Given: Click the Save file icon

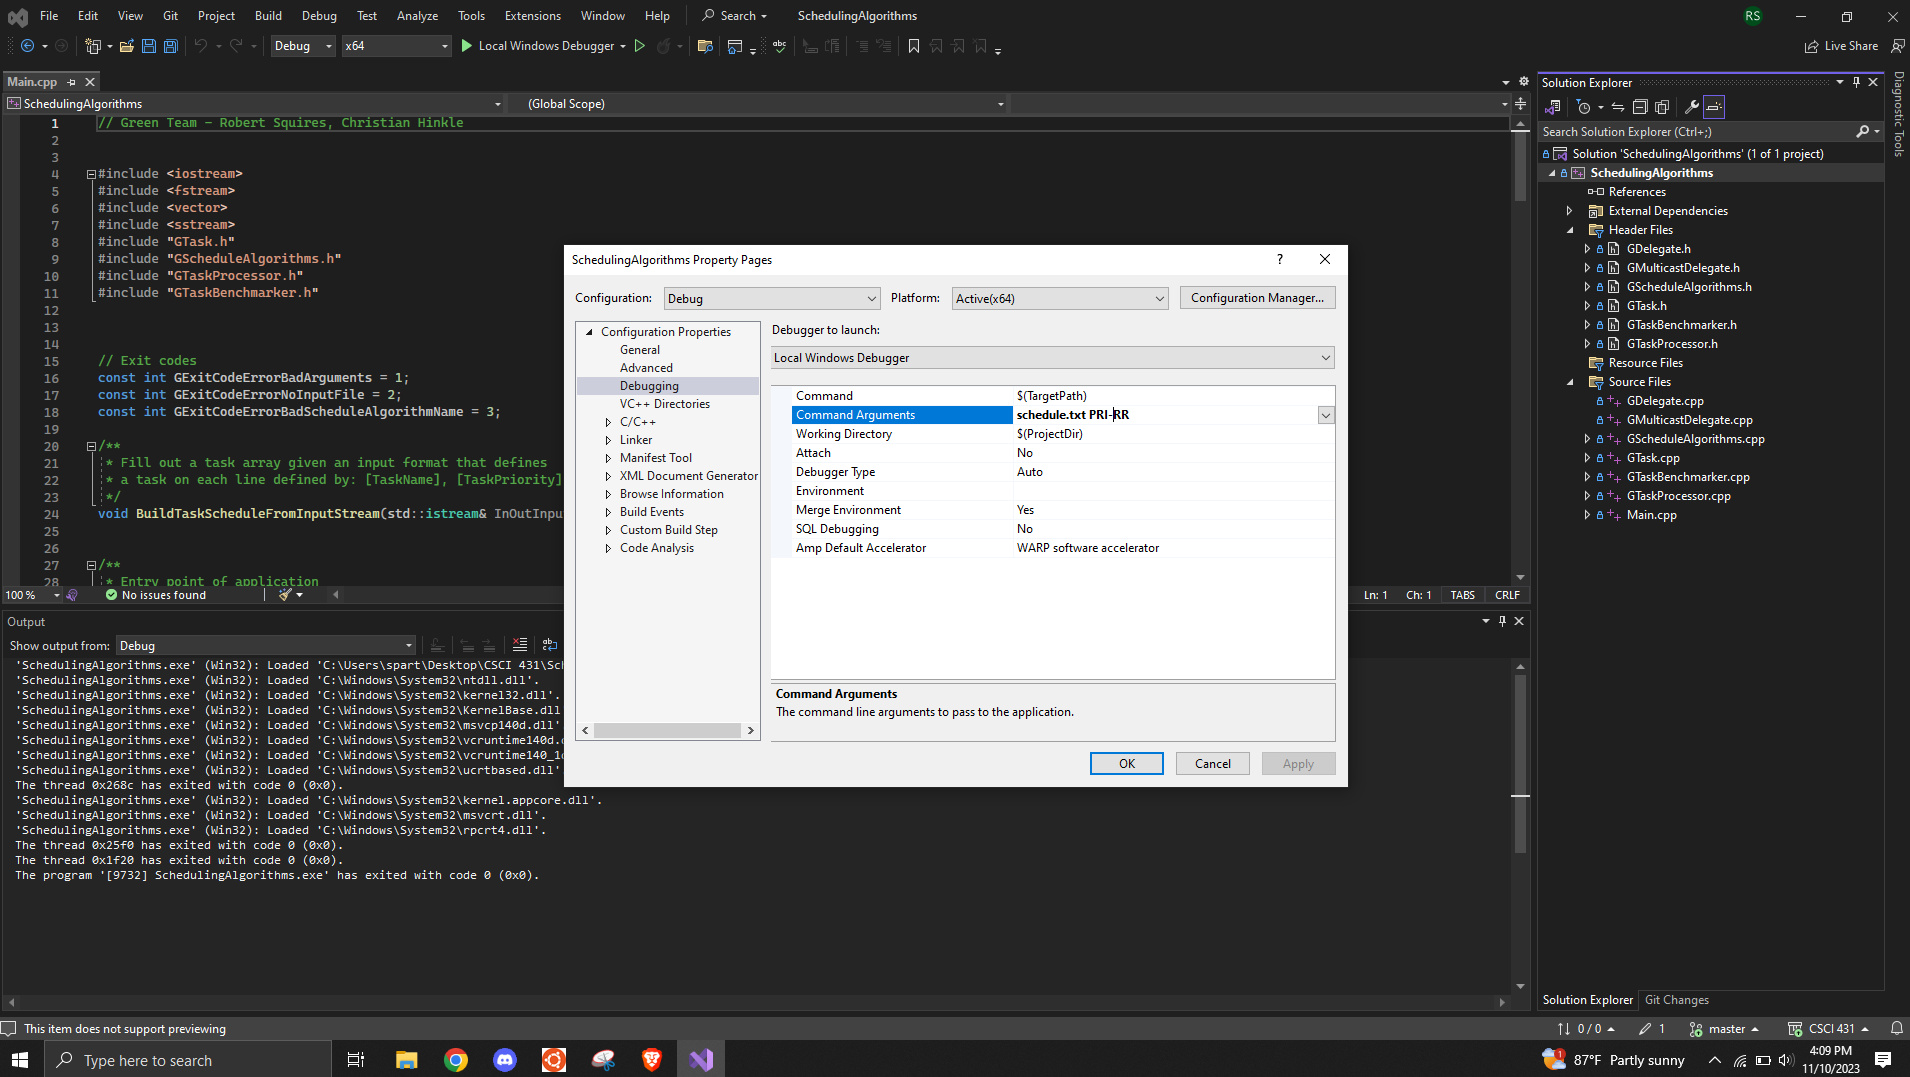Looking at the screenshot, I should click(149, 46).
